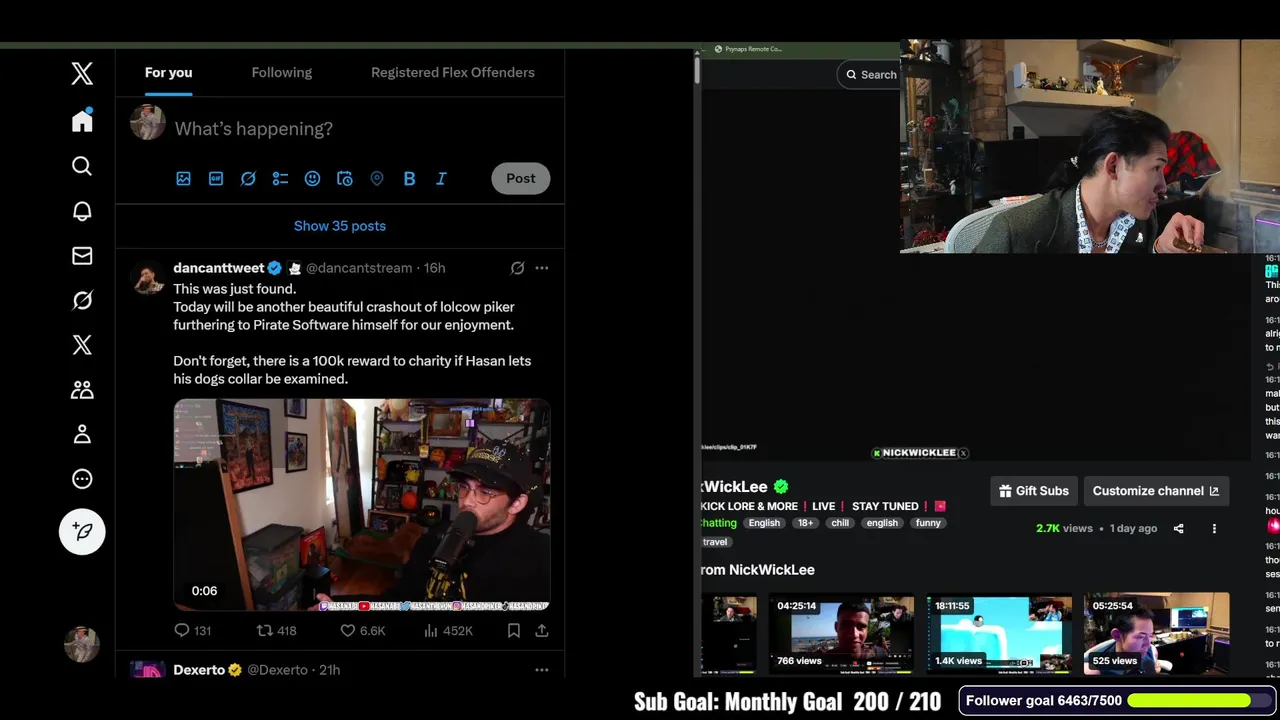Click the travel tag
The image size is (1280, 720).
715,542
